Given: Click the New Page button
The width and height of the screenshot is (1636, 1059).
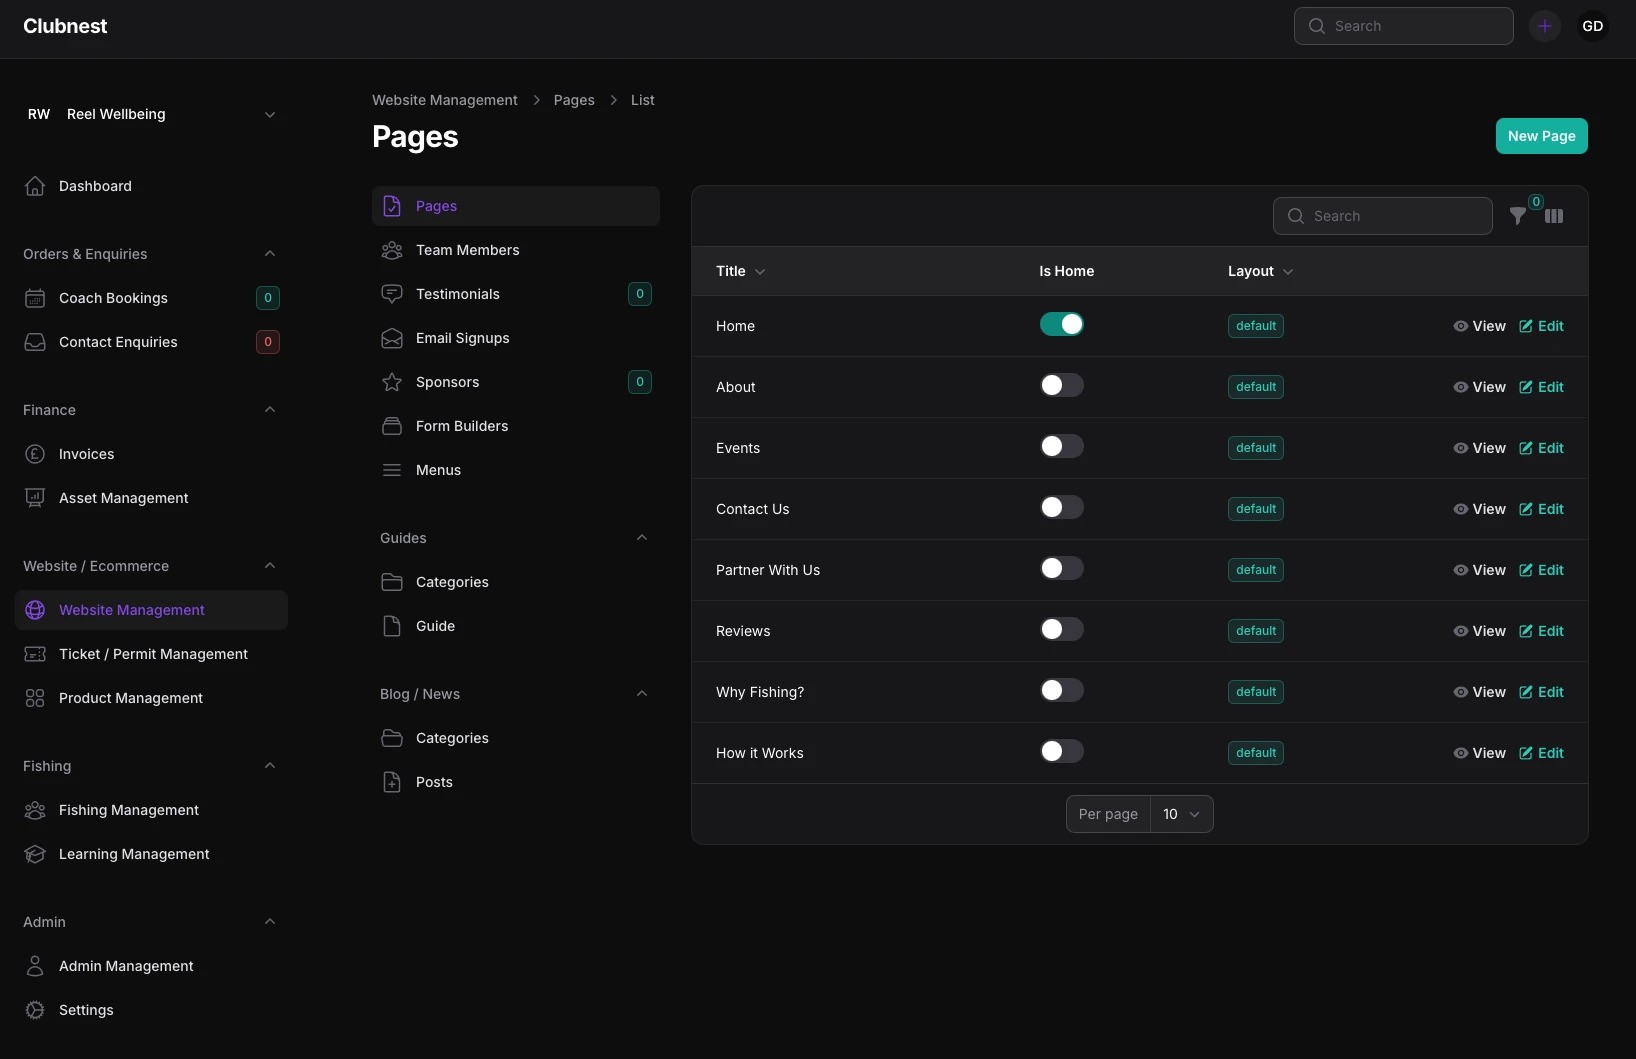Looking at the screenshot, I should [1541, 136].
